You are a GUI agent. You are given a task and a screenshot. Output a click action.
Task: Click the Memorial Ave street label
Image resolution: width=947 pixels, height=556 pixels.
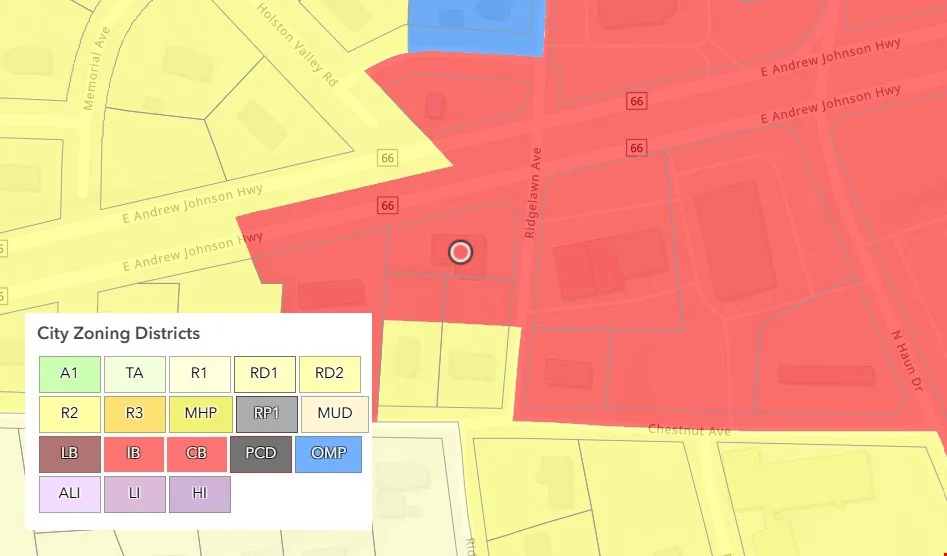click(97, 68)
